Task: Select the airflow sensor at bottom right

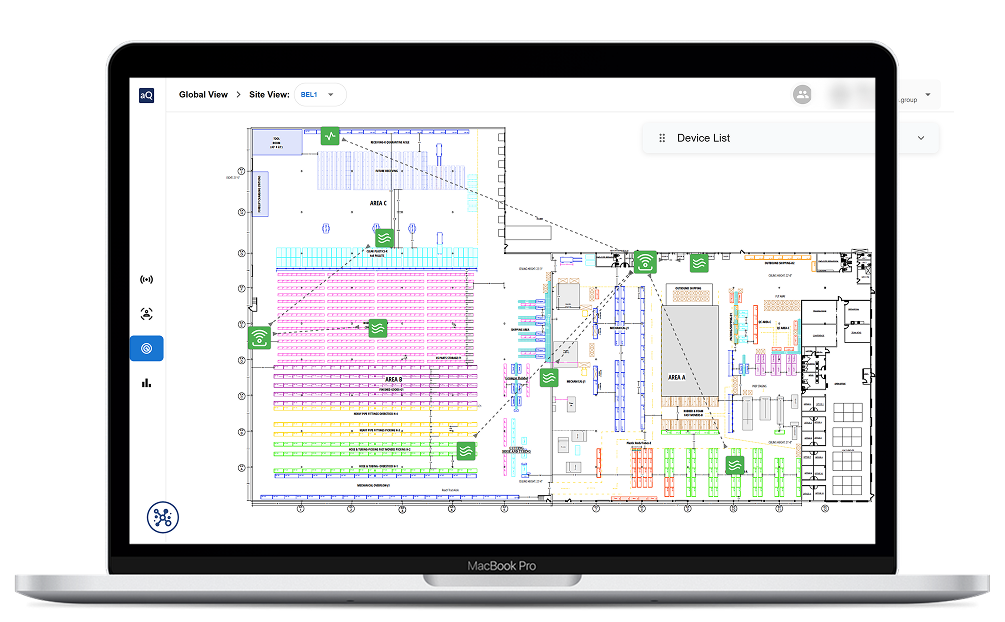Action: (735, 465)
